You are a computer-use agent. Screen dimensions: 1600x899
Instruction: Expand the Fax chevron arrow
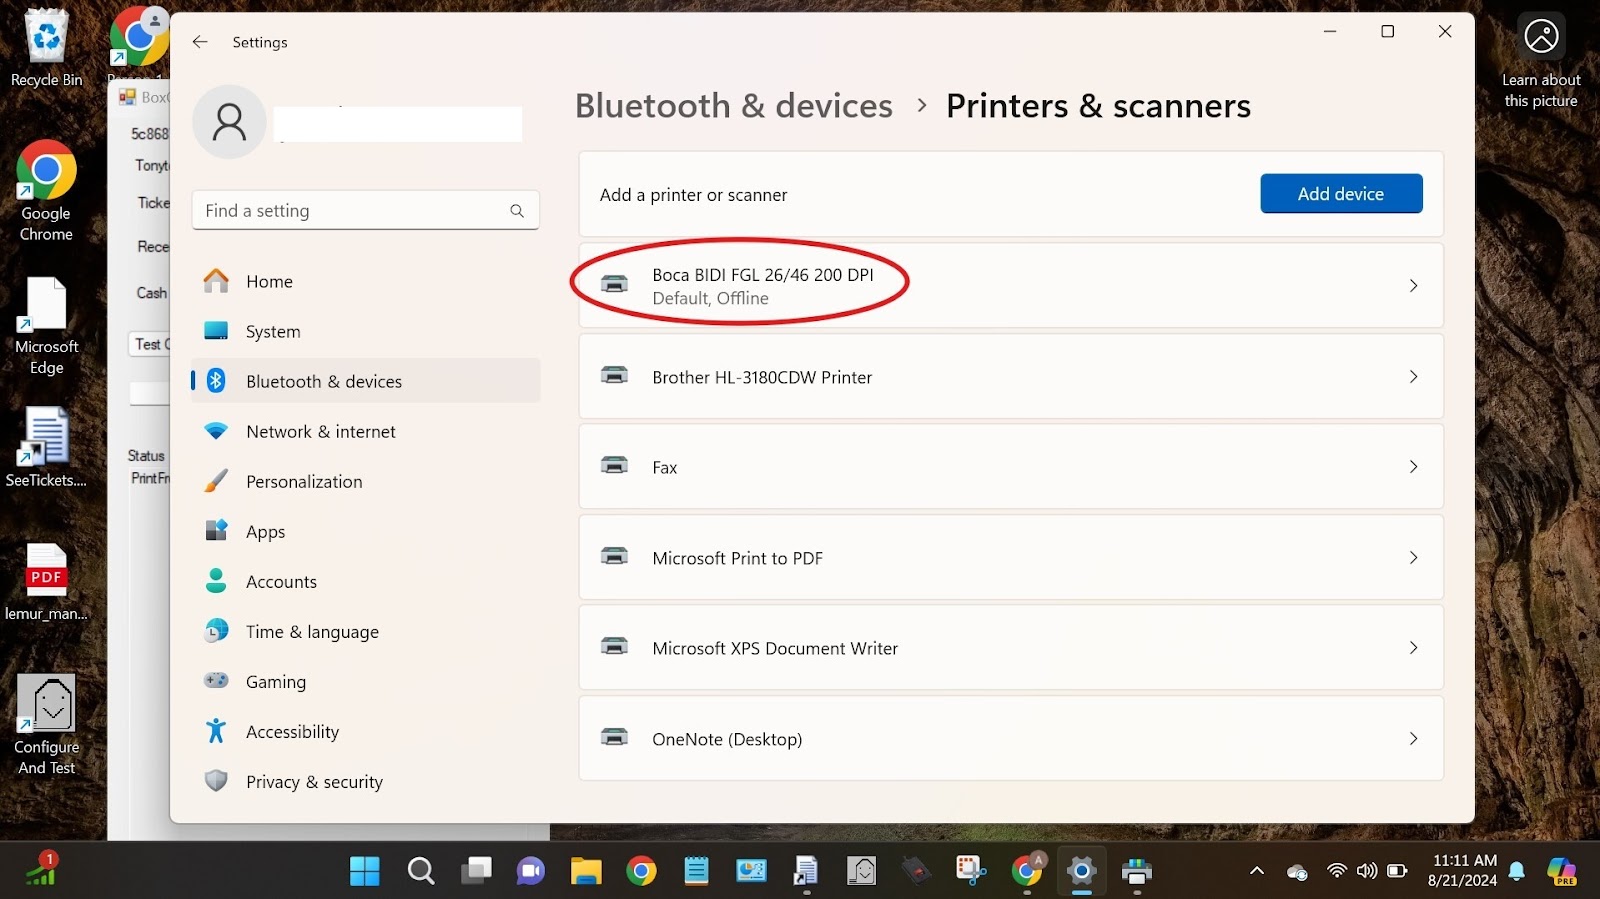[1413, 467]
